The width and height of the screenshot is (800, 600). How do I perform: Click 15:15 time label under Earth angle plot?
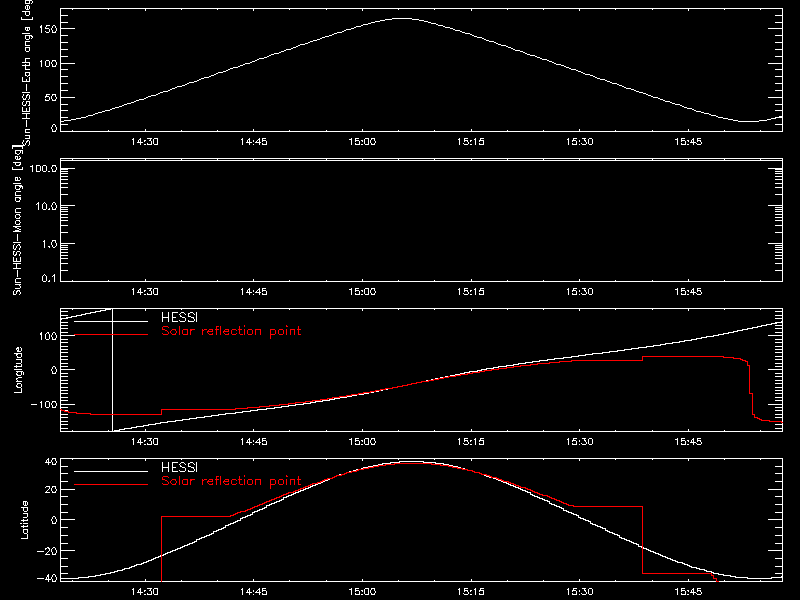click(x=471, y=142)
